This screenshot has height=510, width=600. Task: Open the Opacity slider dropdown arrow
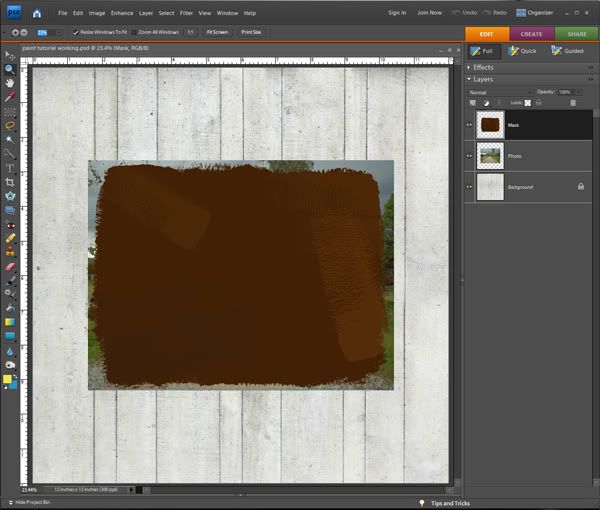[578, 92]
